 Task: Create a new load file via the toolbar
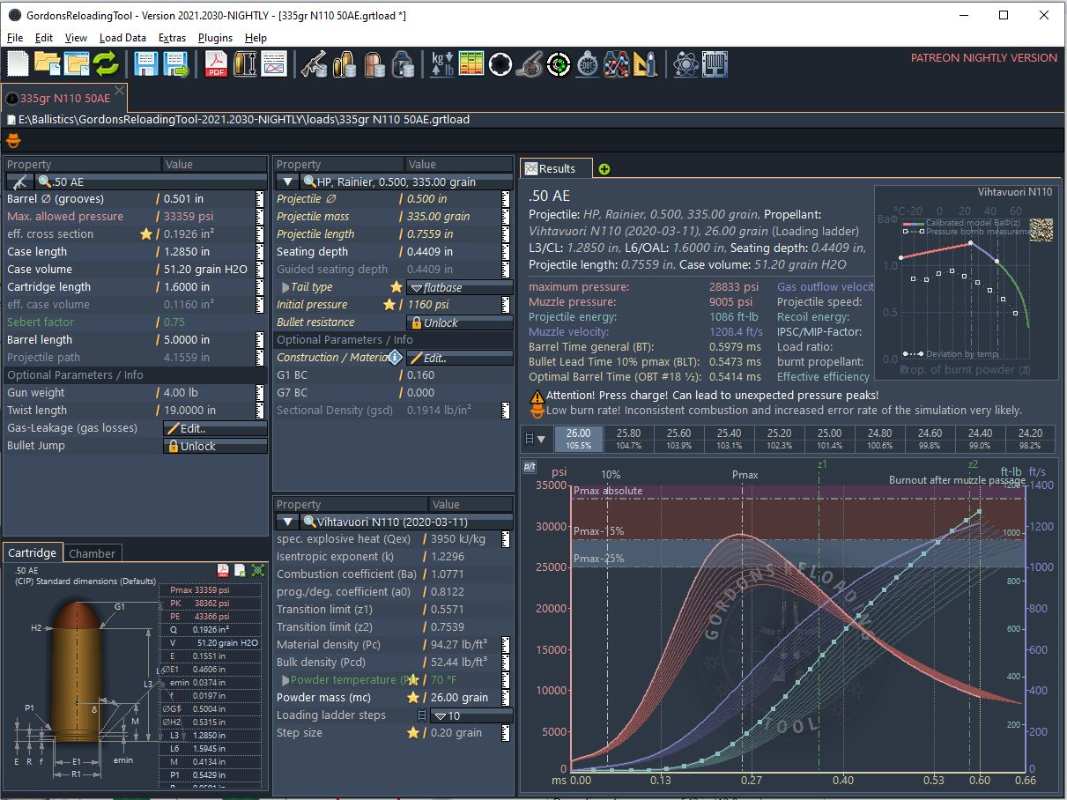(x=18, y=64)
